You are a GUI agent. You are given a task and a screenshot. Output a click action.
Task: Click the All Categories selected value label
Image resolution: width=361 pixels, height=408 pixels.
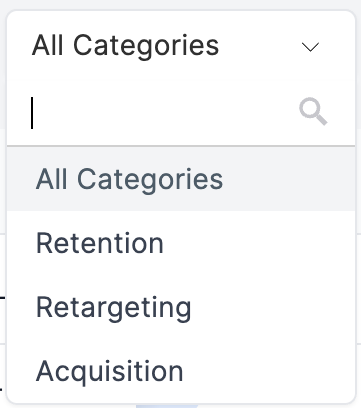pos(125,46)
